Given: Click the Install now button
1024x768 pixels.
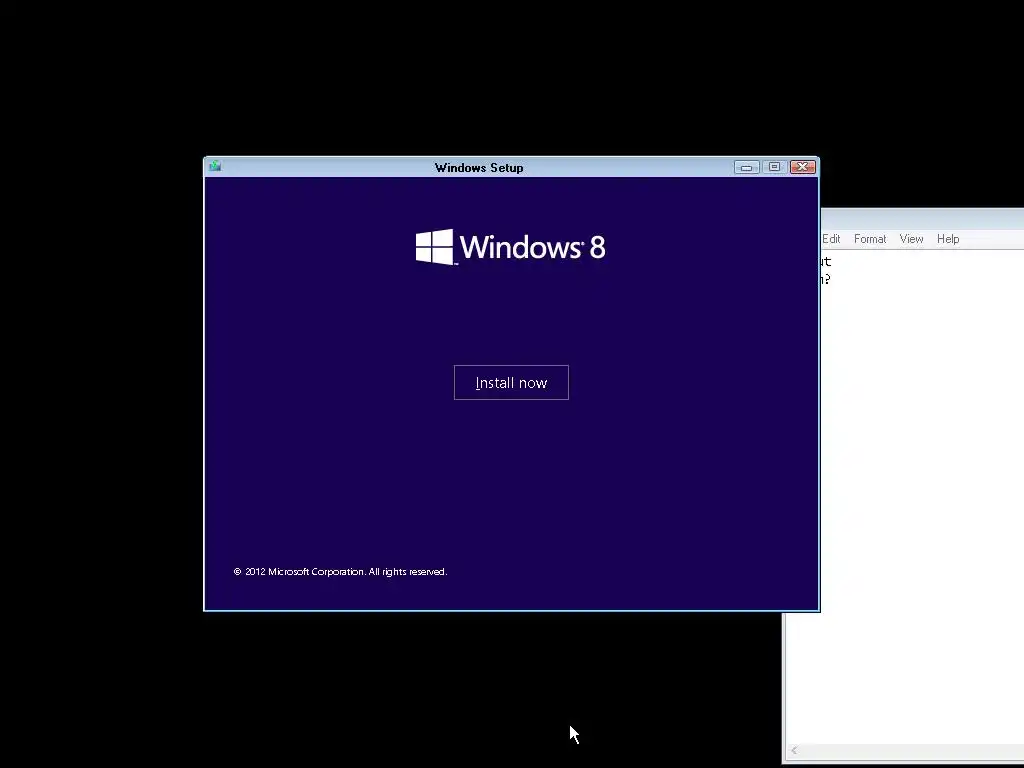Looking at the screenshot, I should point(511,383).
